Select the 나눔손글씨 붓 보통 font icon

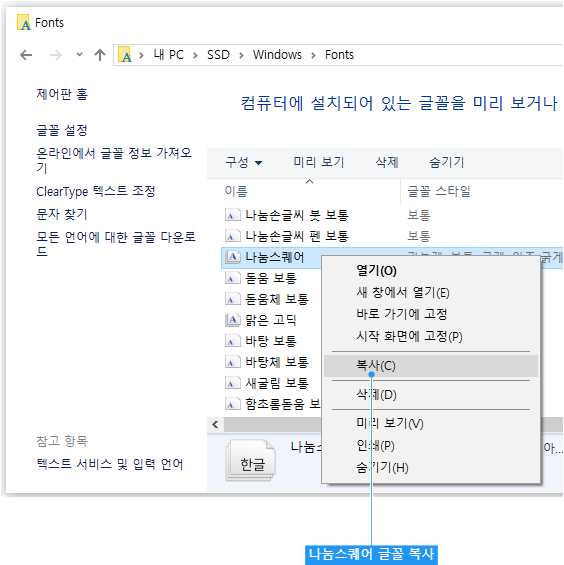232,215
